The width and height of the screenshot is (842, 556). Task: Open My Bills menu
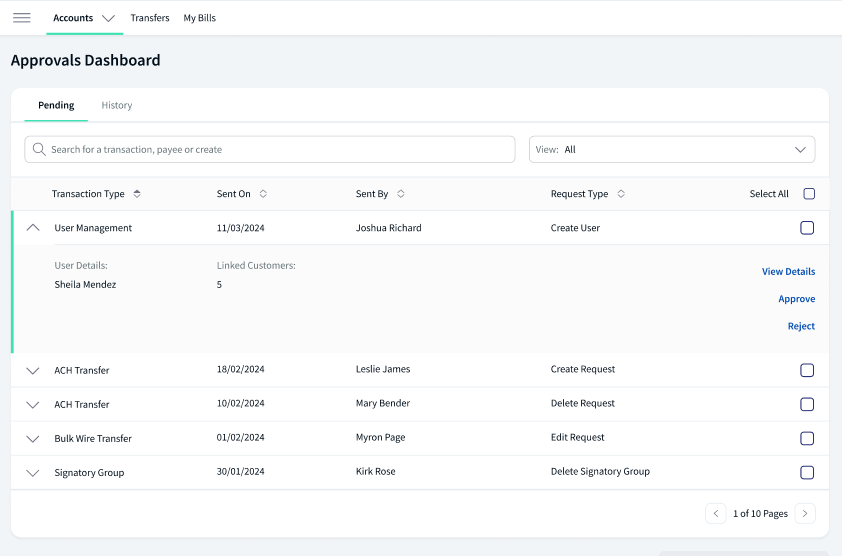200,18
